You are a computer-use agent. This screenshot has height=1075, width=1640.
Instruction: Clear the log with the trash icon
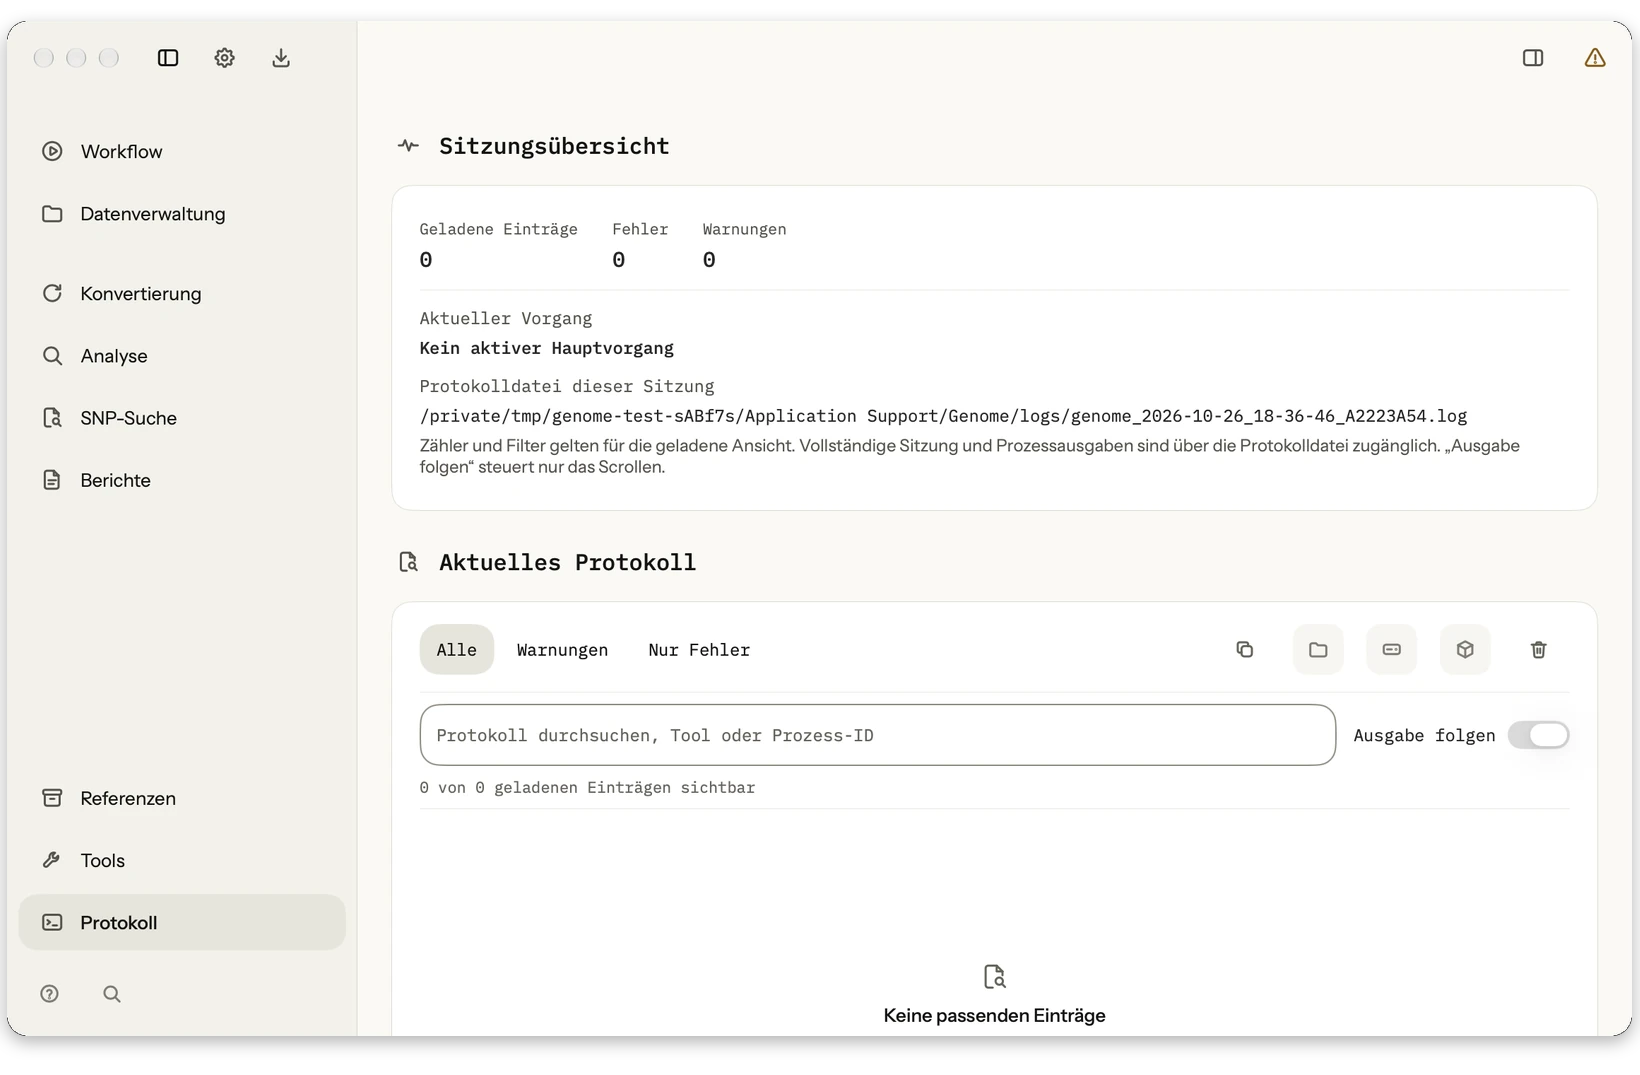[1539, 650]
